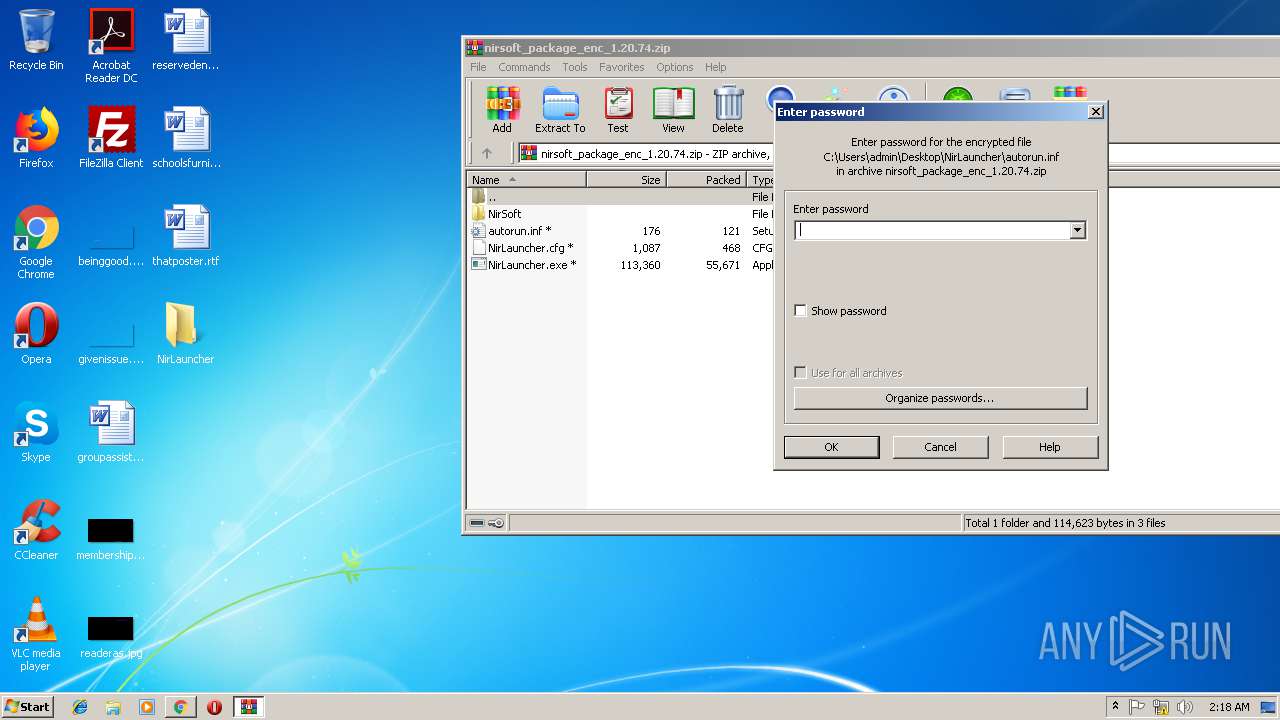This screenshot has height=720, width=1280.
Task: Open Skype desktop shortcut
Action: pyautogui.click(x=36, y=432)
